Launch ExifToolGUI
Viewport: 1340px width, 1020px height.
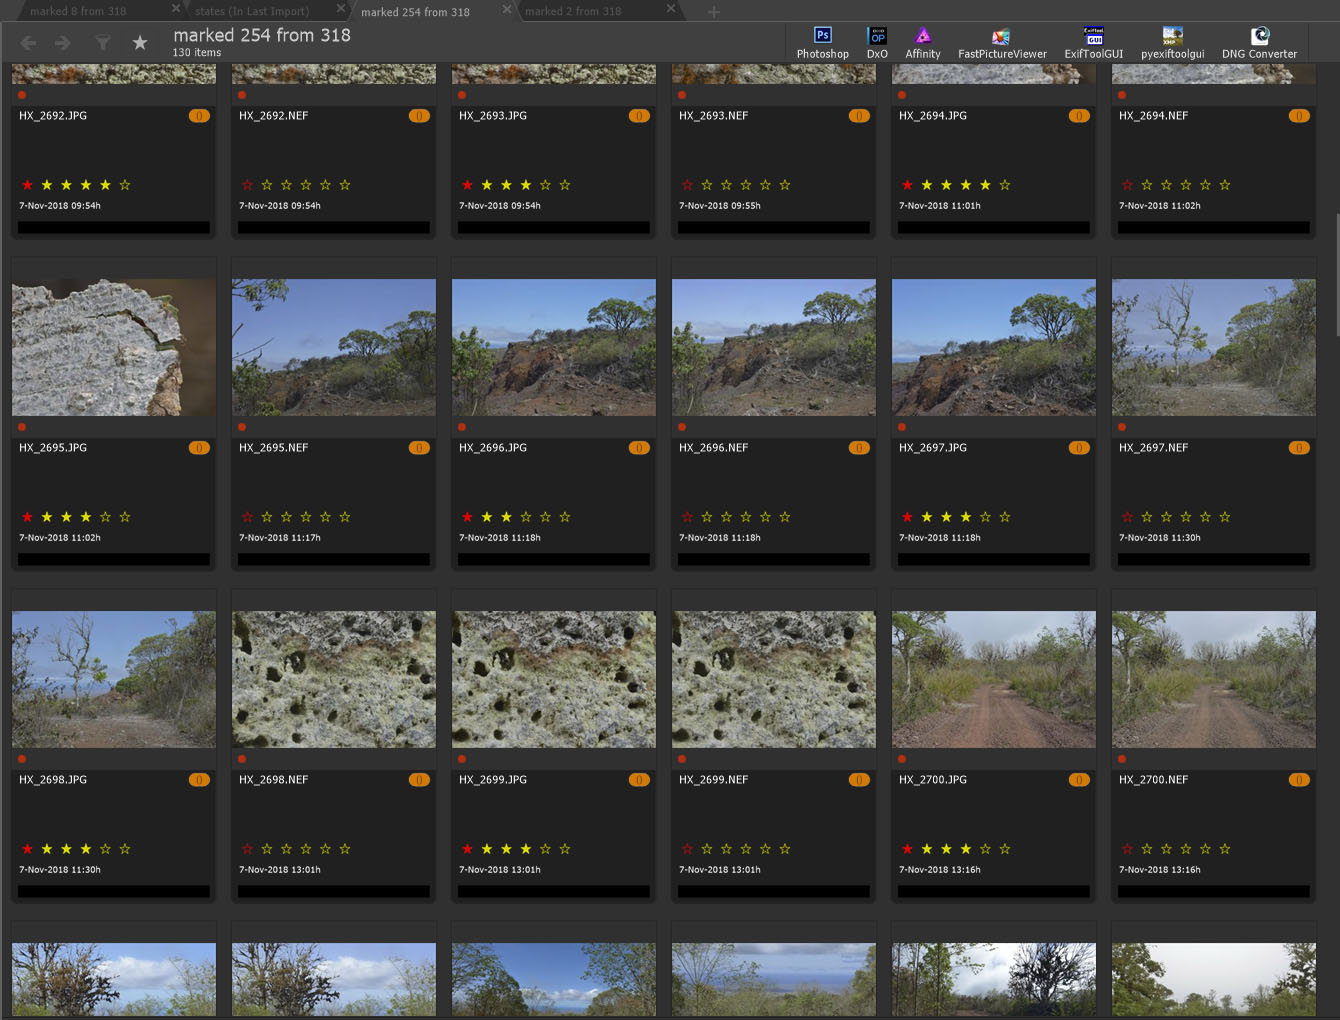1093,43
